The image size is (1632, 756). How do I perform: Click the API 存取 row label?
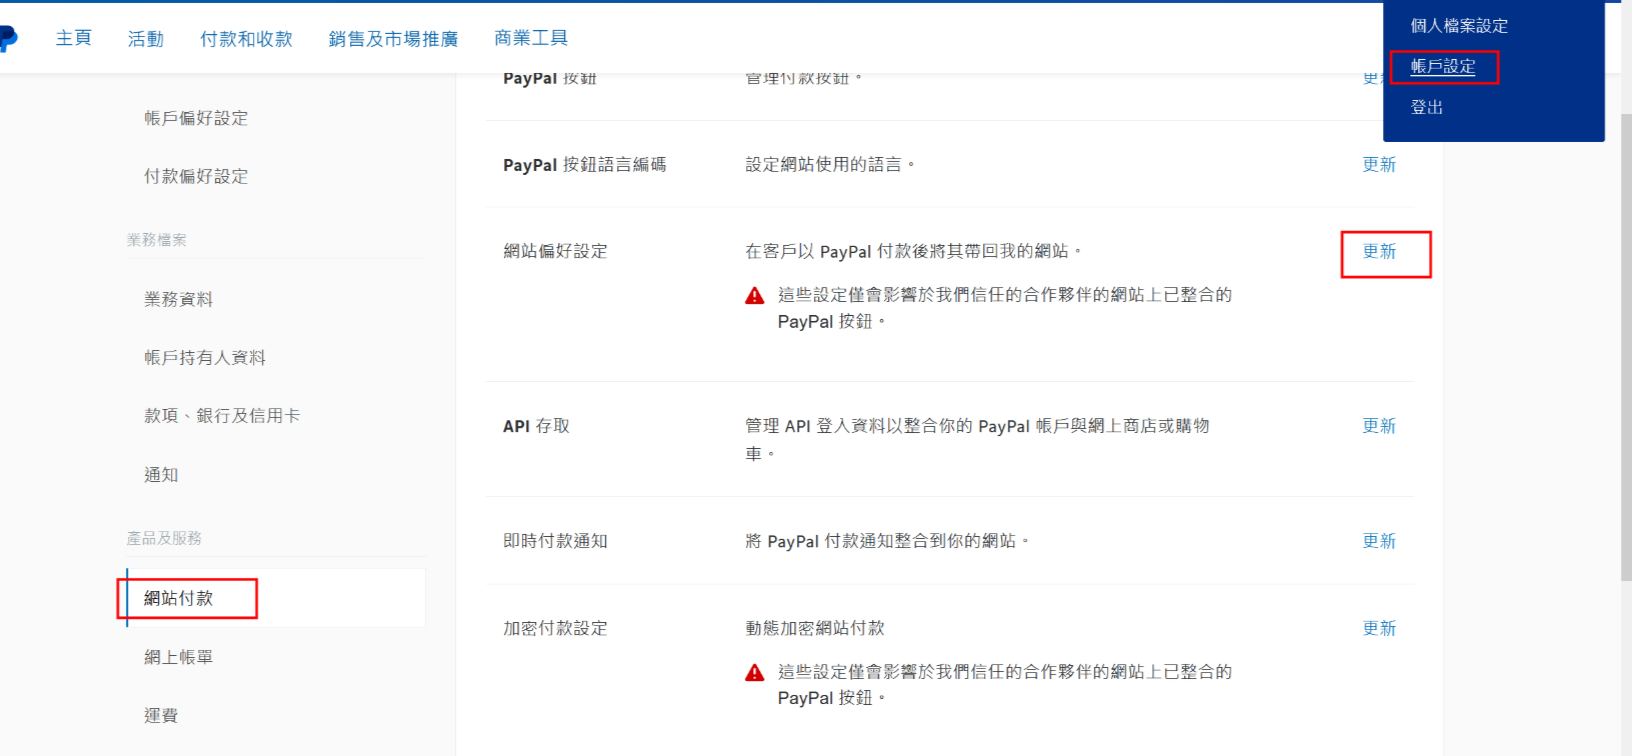(x=536, y=426)
